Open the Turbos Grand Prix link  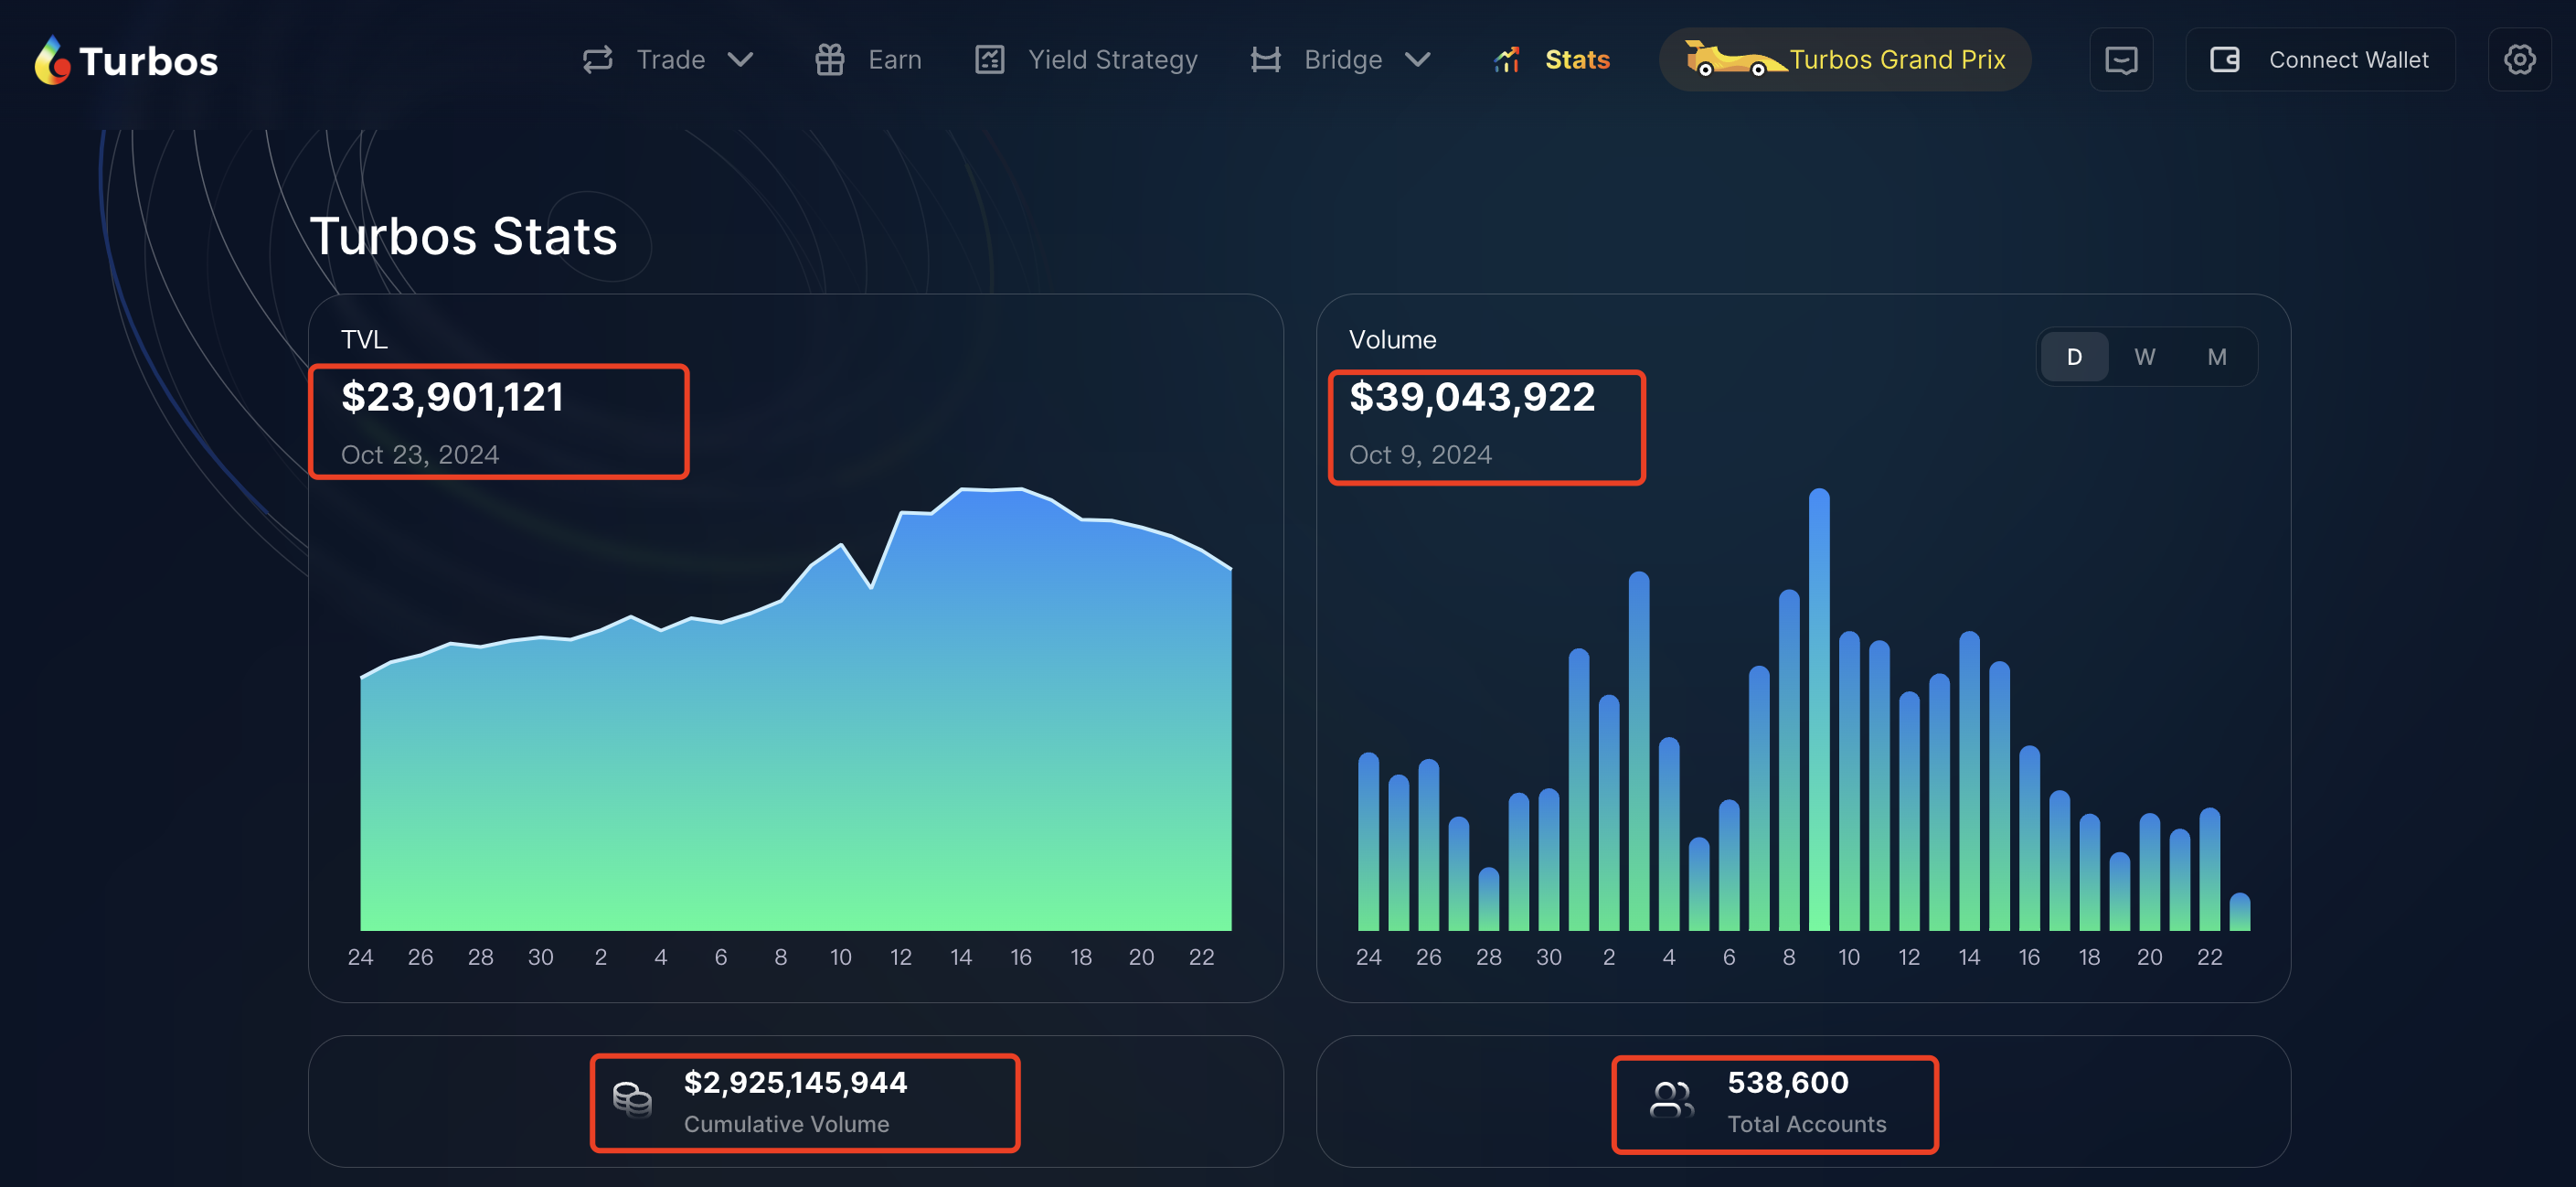click(x=1896, y=60)
